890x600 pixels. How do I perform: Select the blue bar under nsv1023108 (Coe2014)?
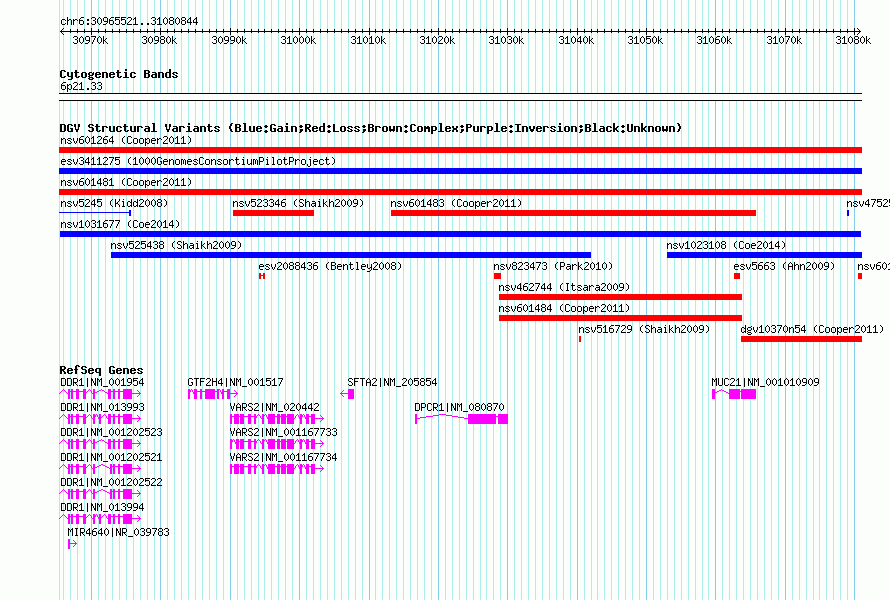764,255
